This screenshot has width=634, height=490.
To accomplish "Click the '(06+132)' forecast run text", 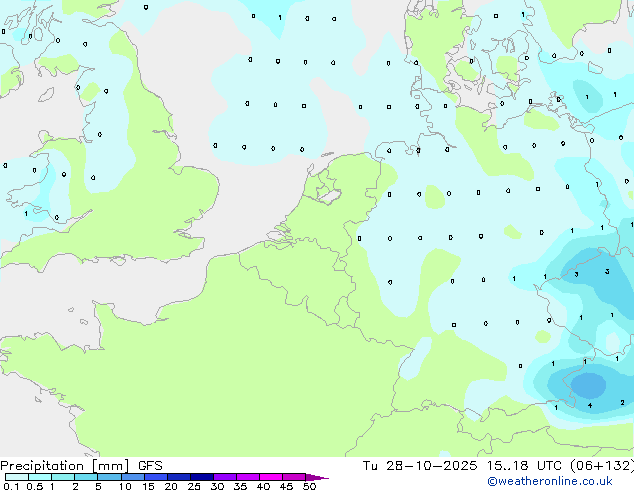I will [602, 466].
